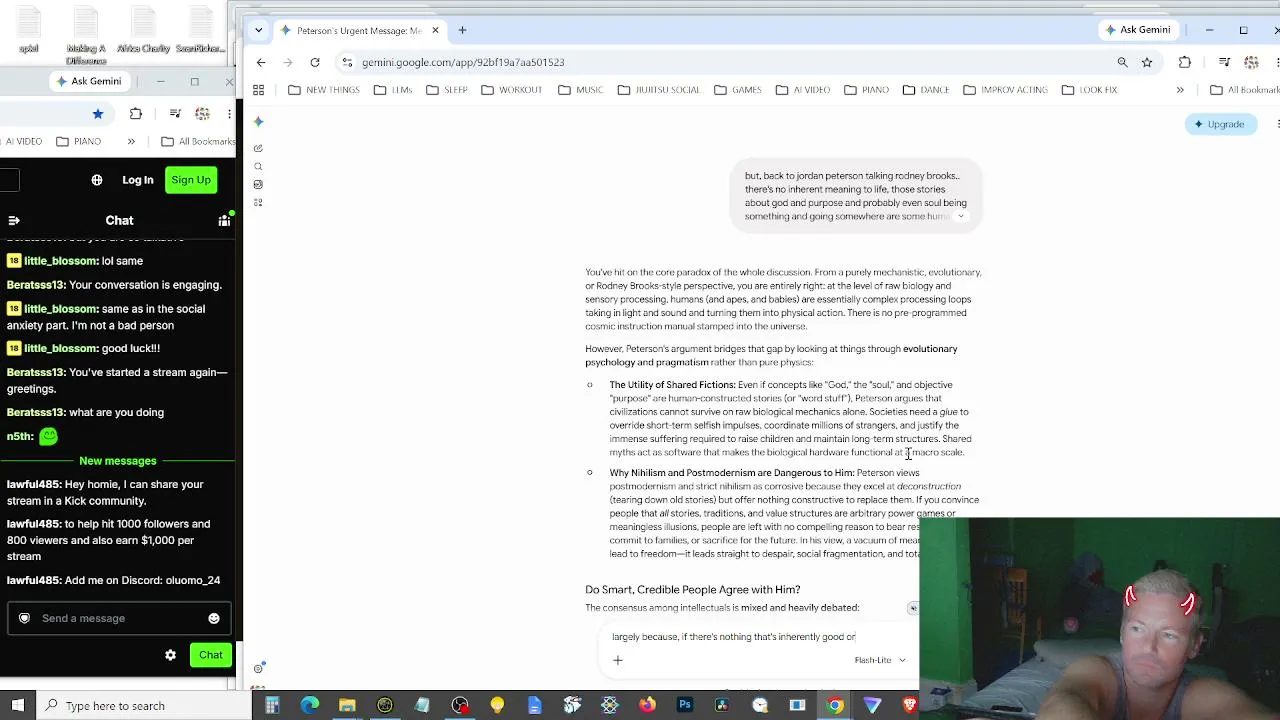The image size is (1280, 720).
Task: Open the MUSIC bookmark folder
Action: coord(580,90)
